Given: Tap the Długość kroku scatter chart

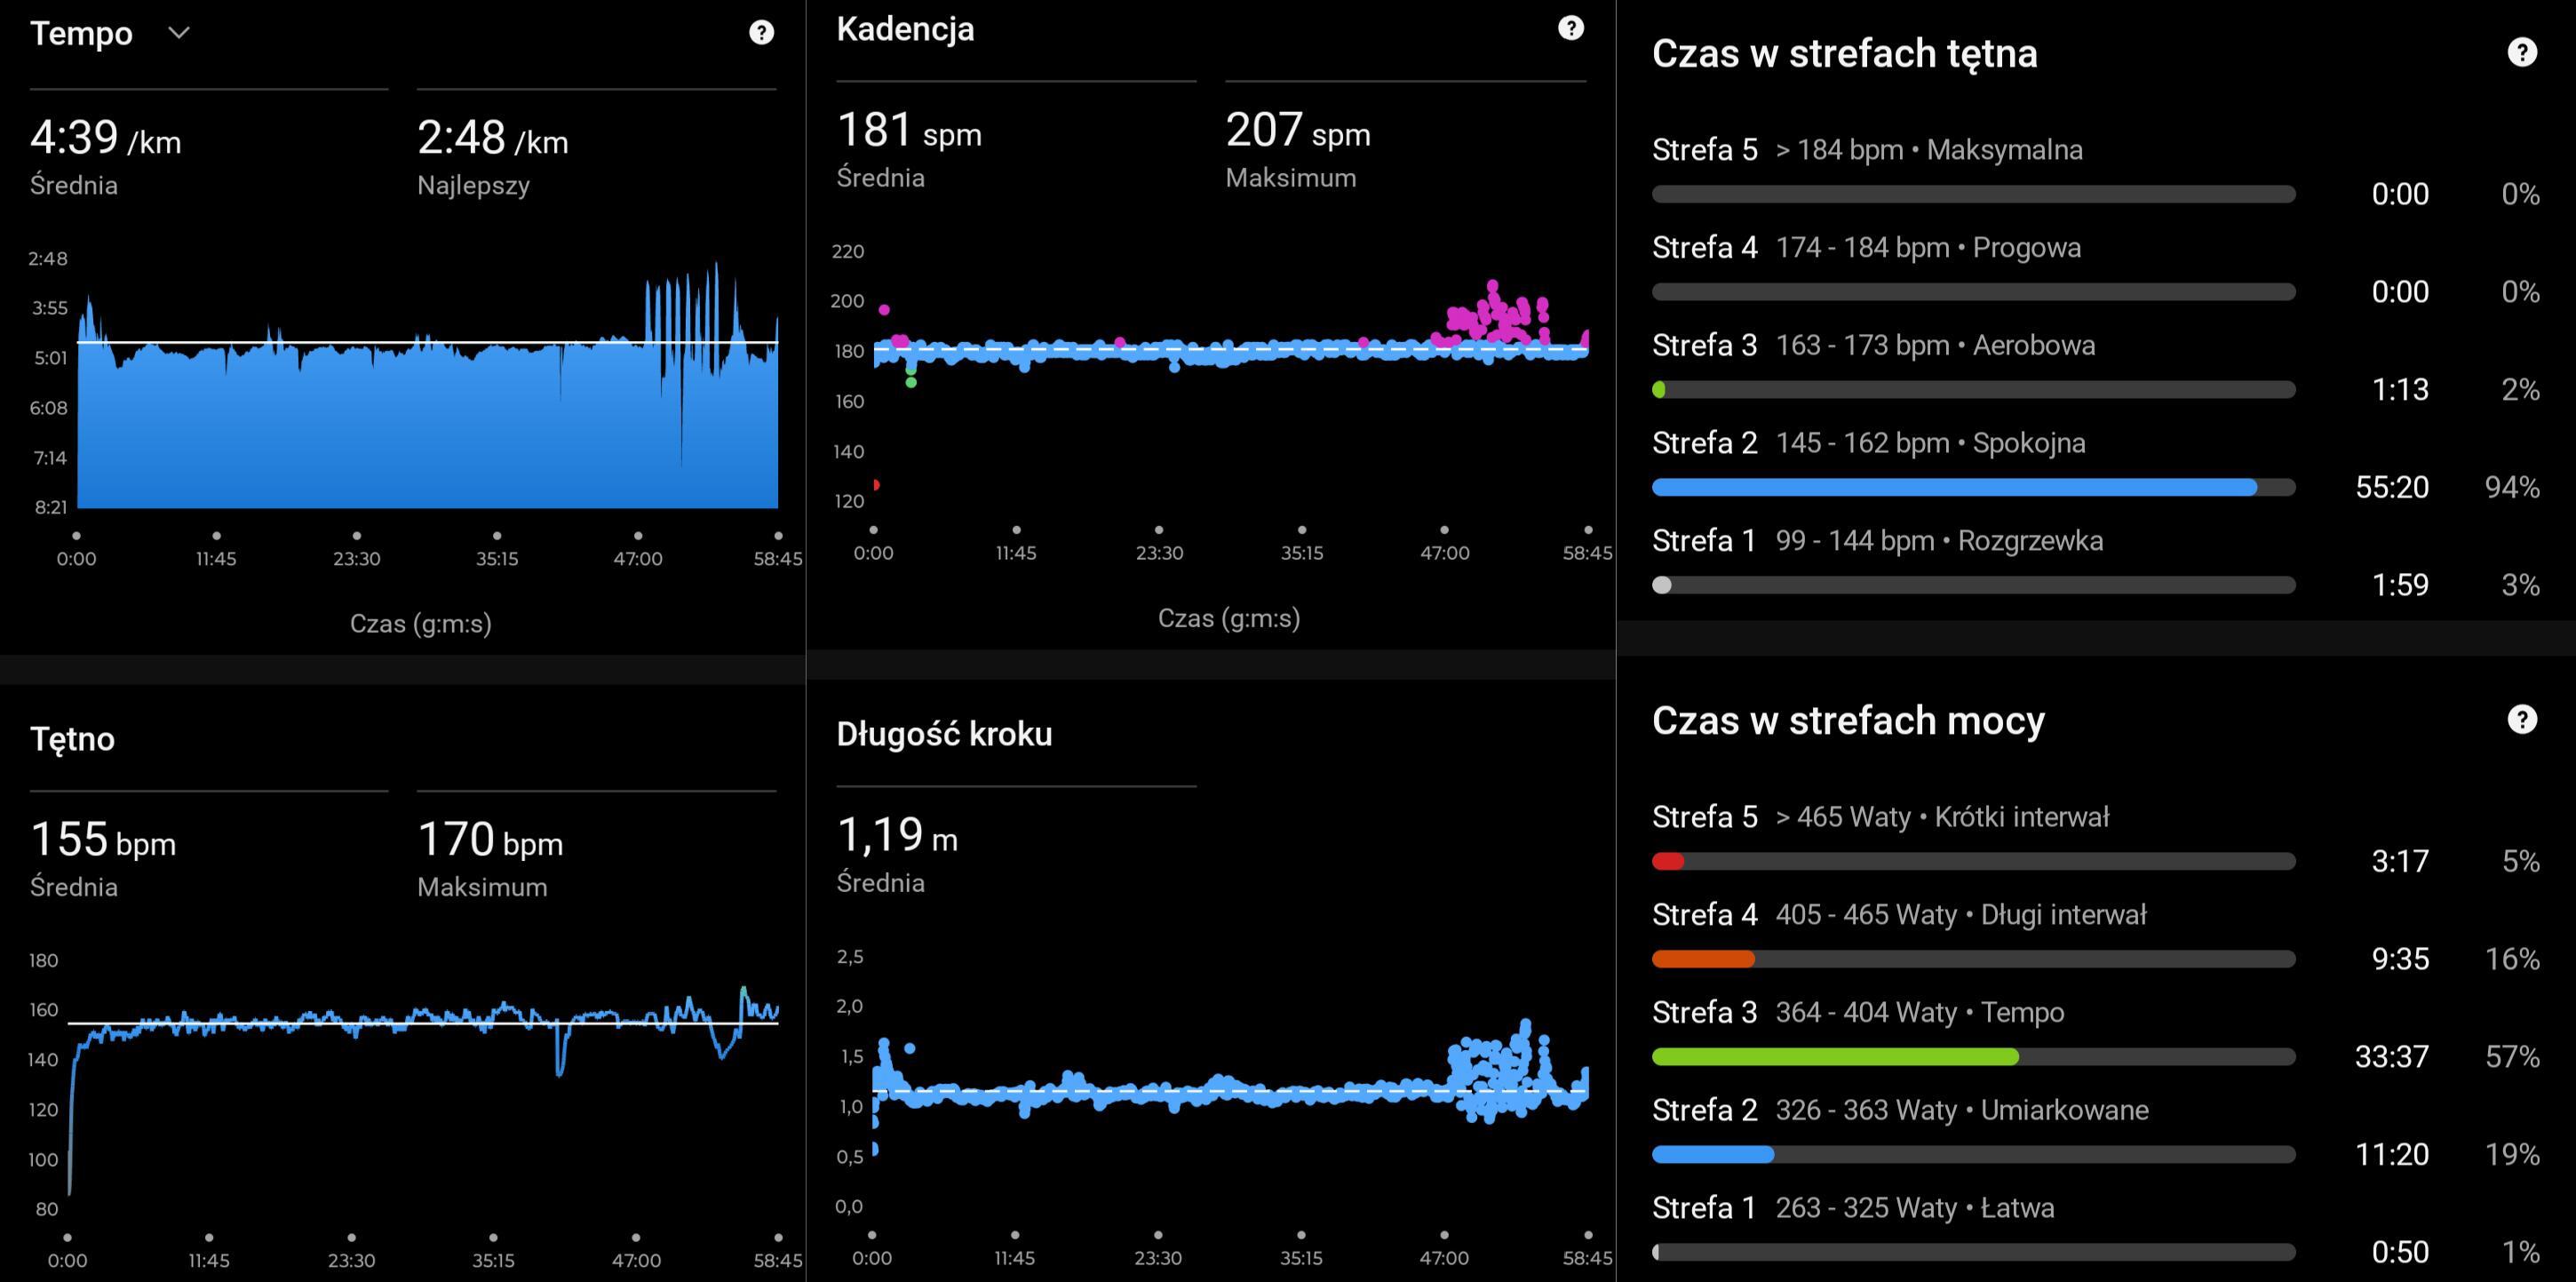Looking at the screenshot, I should click(x=1230, y=1090).
